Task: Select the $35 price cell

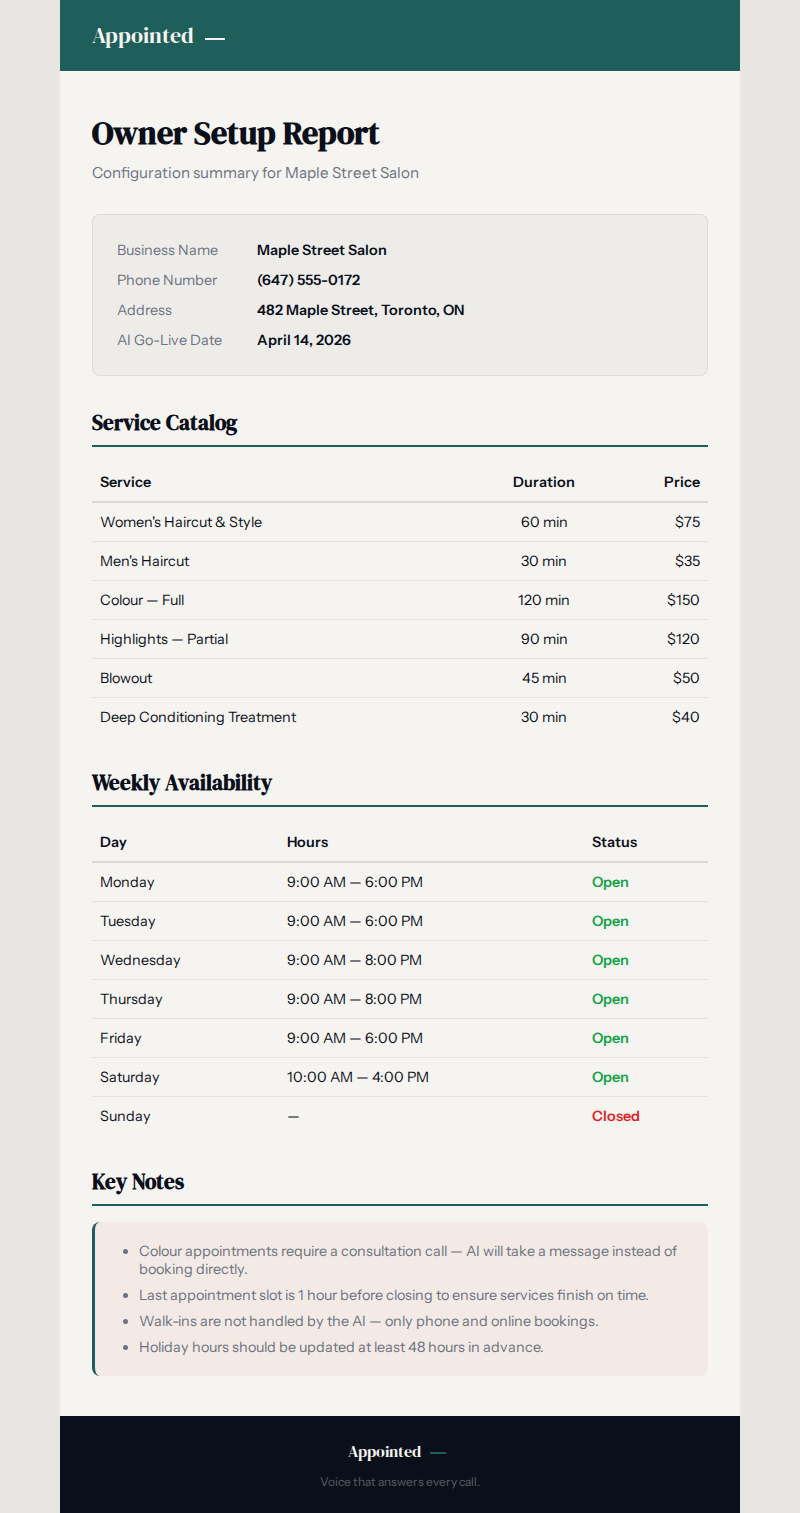Action: (x=687, y=561)
